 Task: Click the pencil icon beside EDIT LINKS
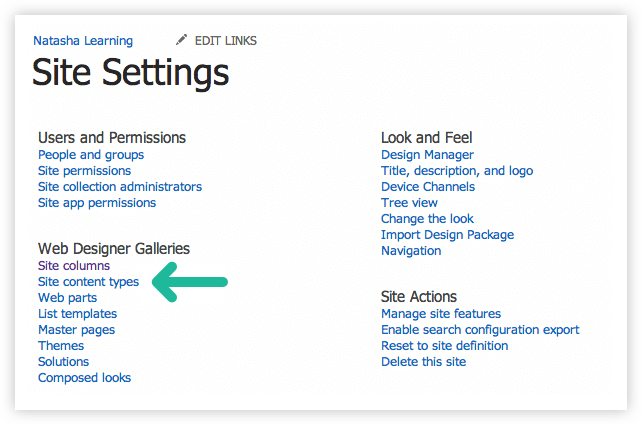tap(181, 40)
